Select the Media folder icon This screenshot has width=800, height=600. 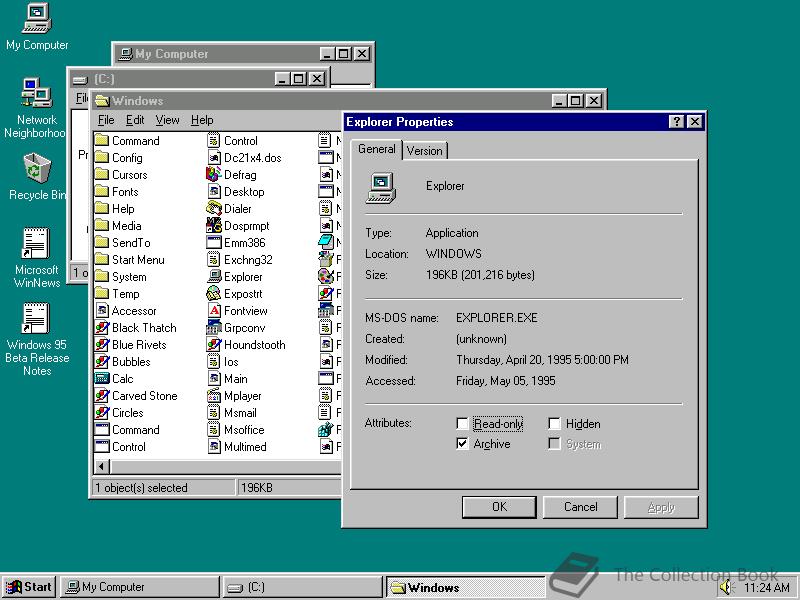[x=102, y=226]
